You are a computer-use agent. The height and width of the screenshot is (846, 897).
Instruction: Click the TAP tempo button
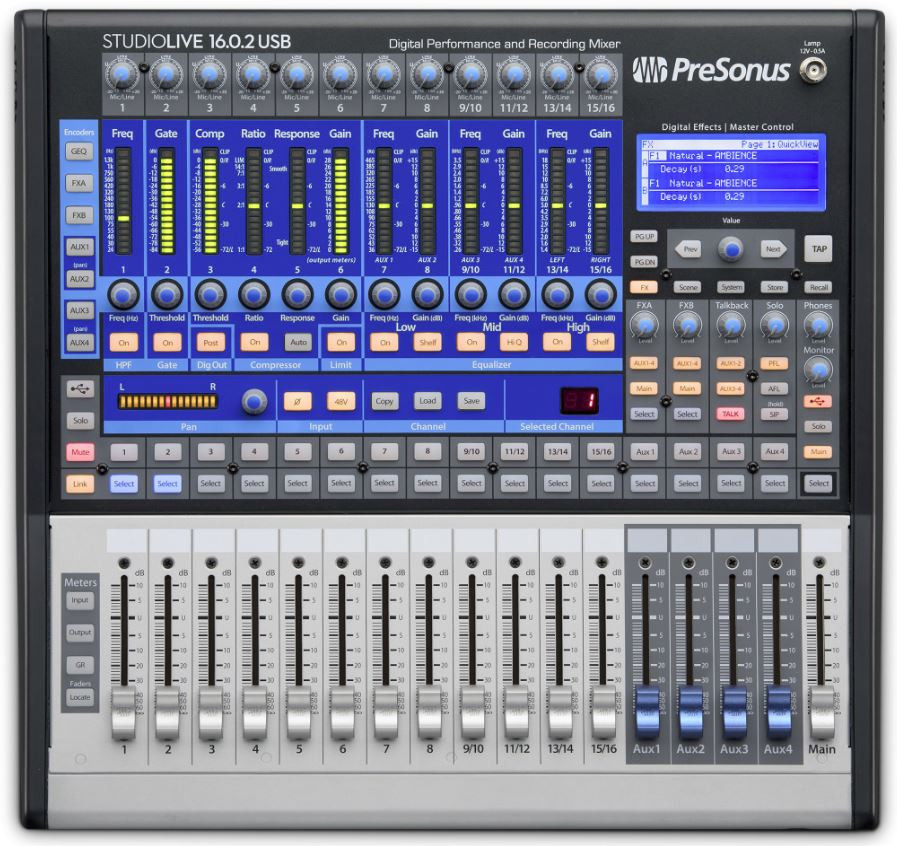pos(819,249)
